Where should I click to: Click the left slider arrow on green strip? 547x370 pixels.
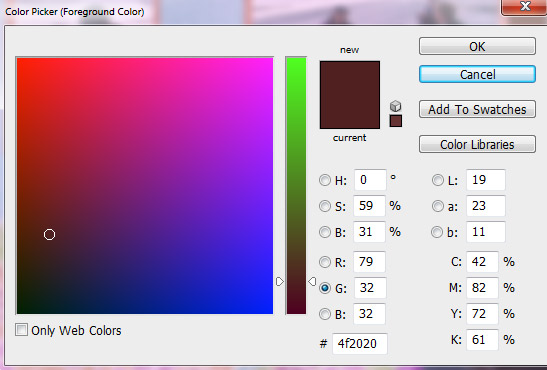pos(280,281)
